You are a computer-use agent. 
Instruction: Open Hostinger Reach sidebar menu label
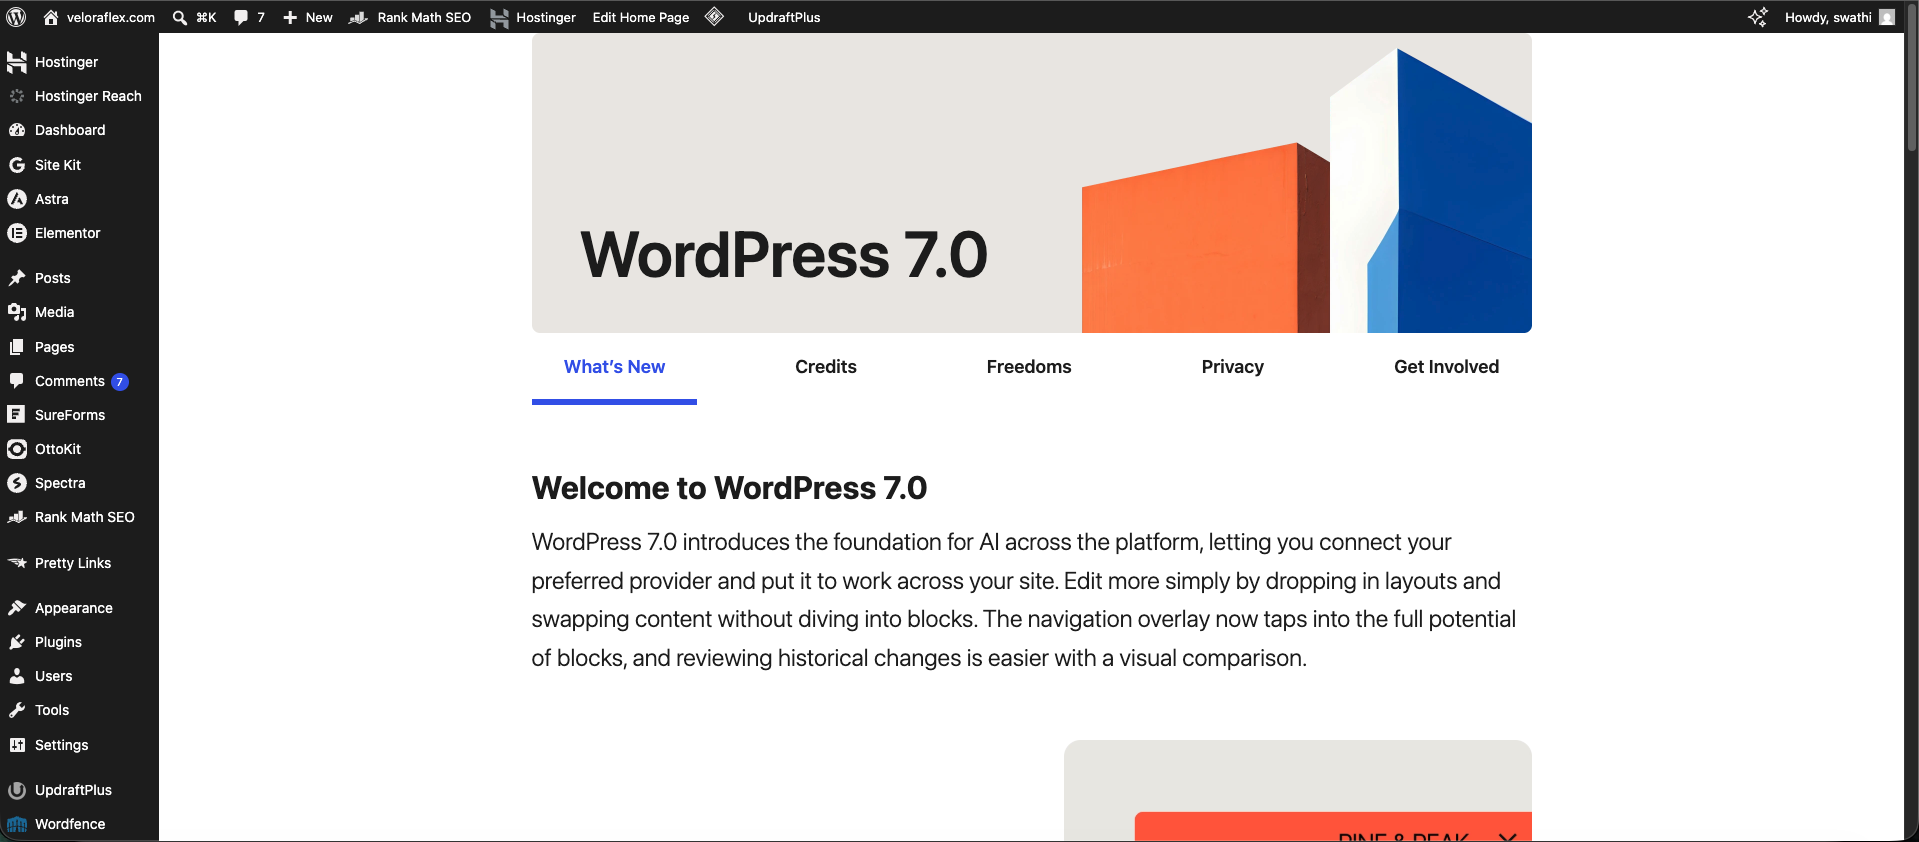(x=88, y=96)
